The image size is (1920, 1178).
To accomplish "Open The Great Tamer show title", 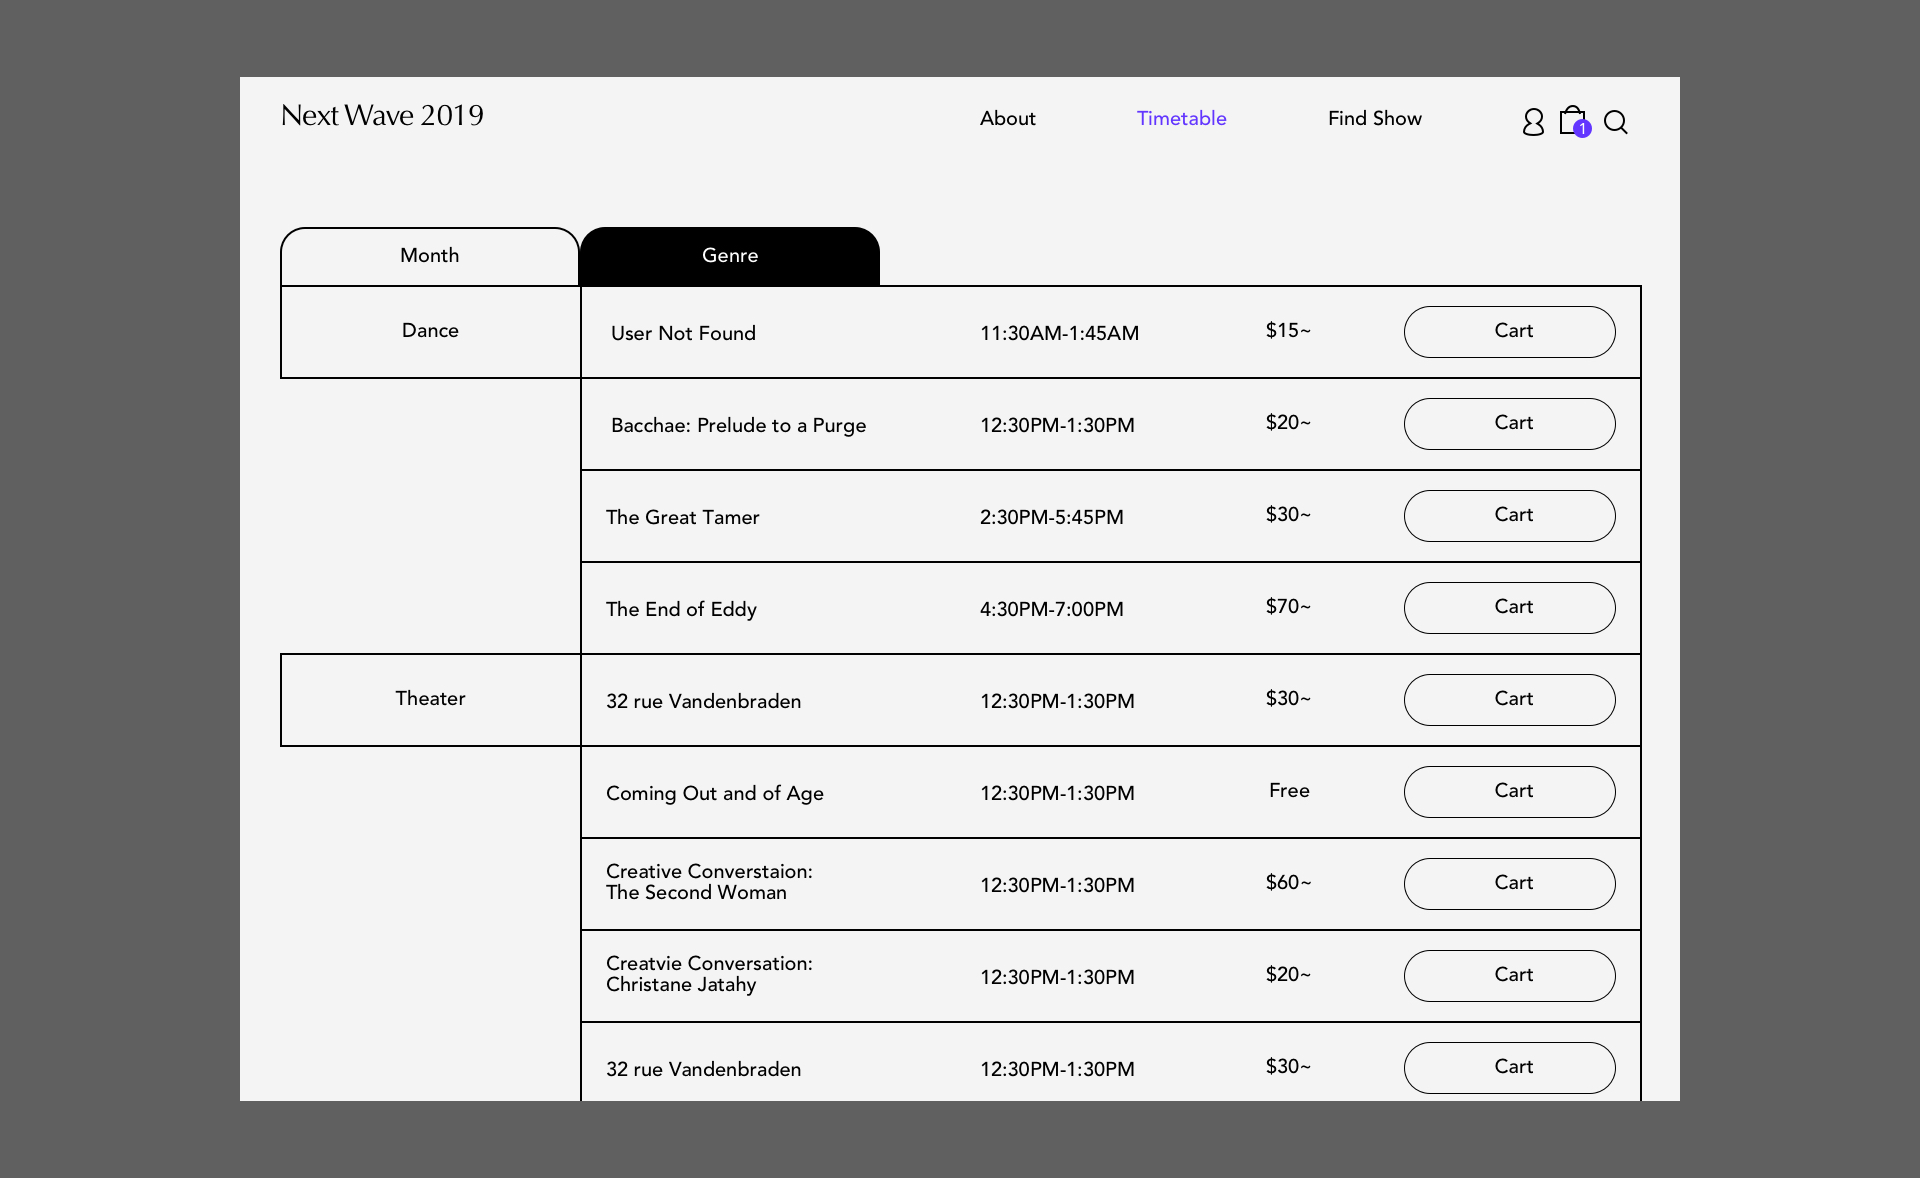I will pos(682,517).
